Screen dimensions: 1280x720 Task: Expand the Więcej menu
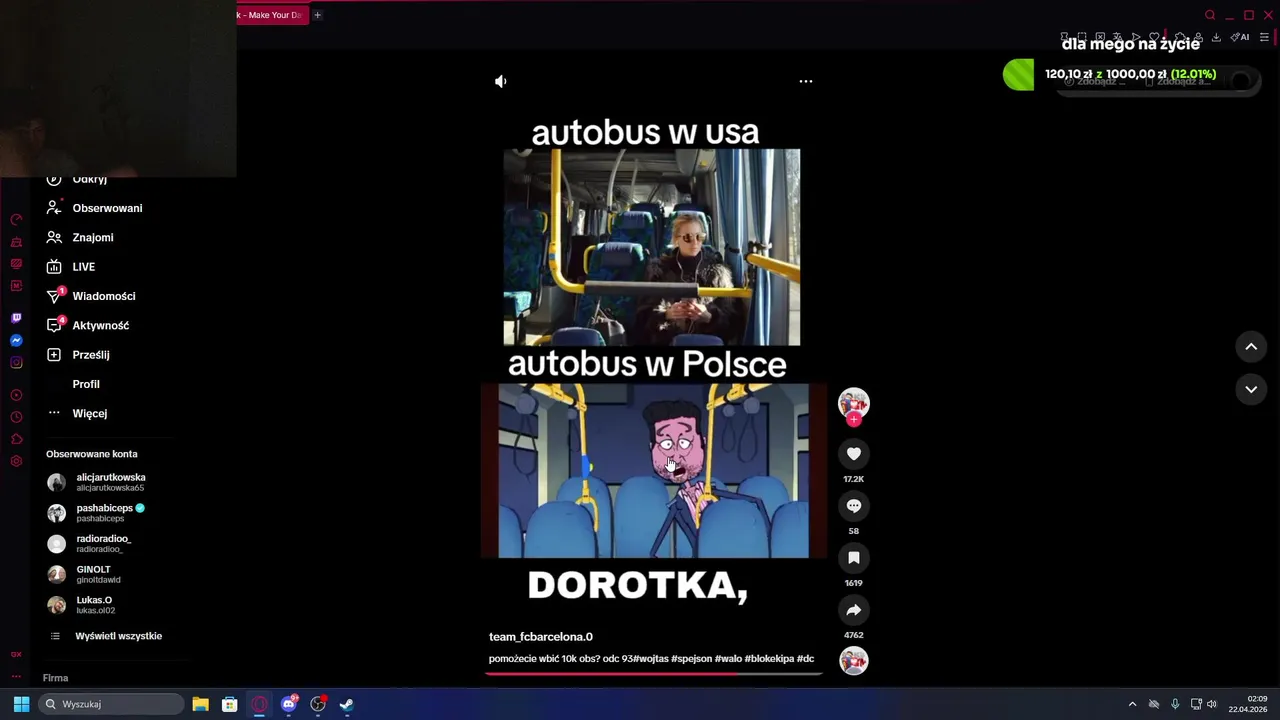tap(77, 413)
